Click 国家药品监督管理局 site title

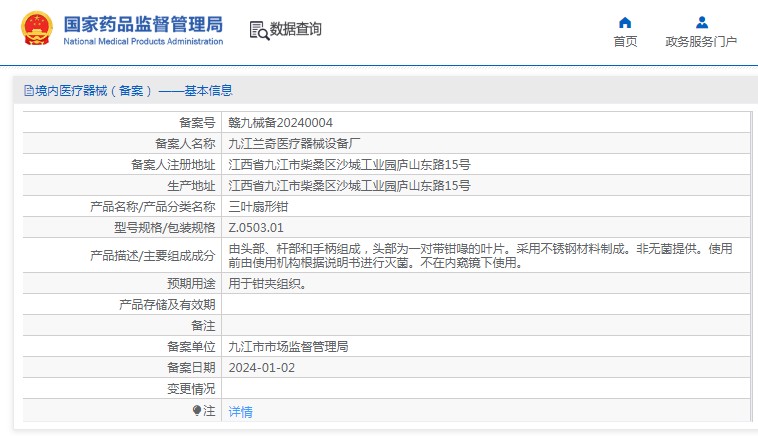coord(143,24)
